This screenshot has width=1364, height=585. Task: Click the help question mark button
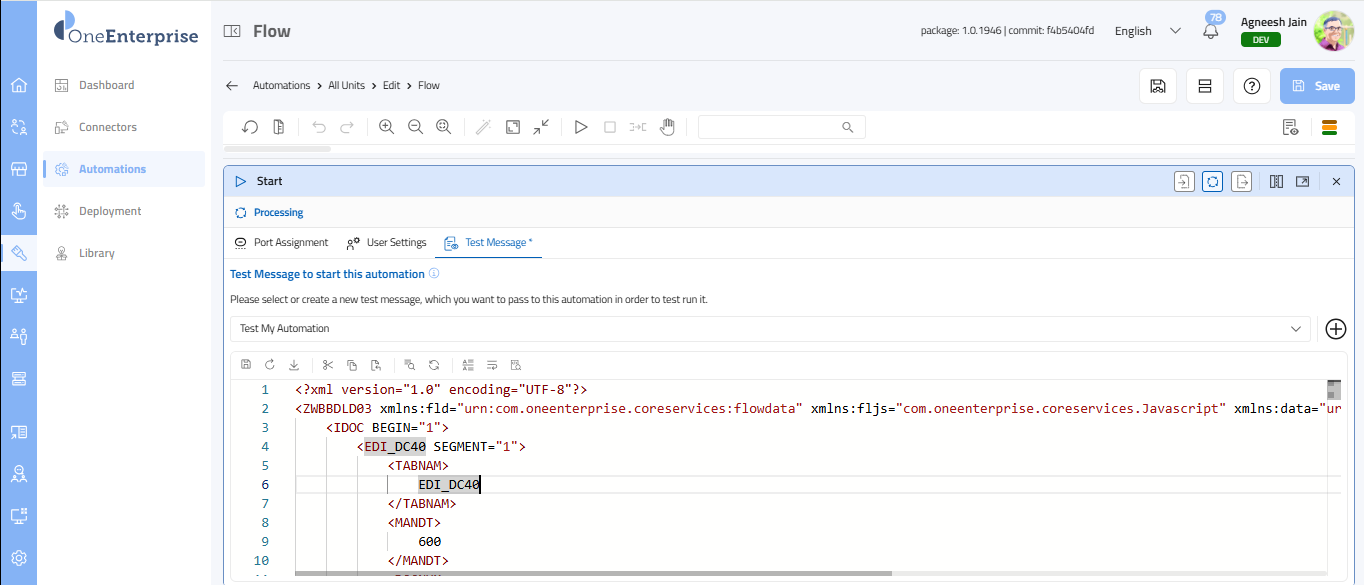pyautogui.click(x=1251, y=86)
